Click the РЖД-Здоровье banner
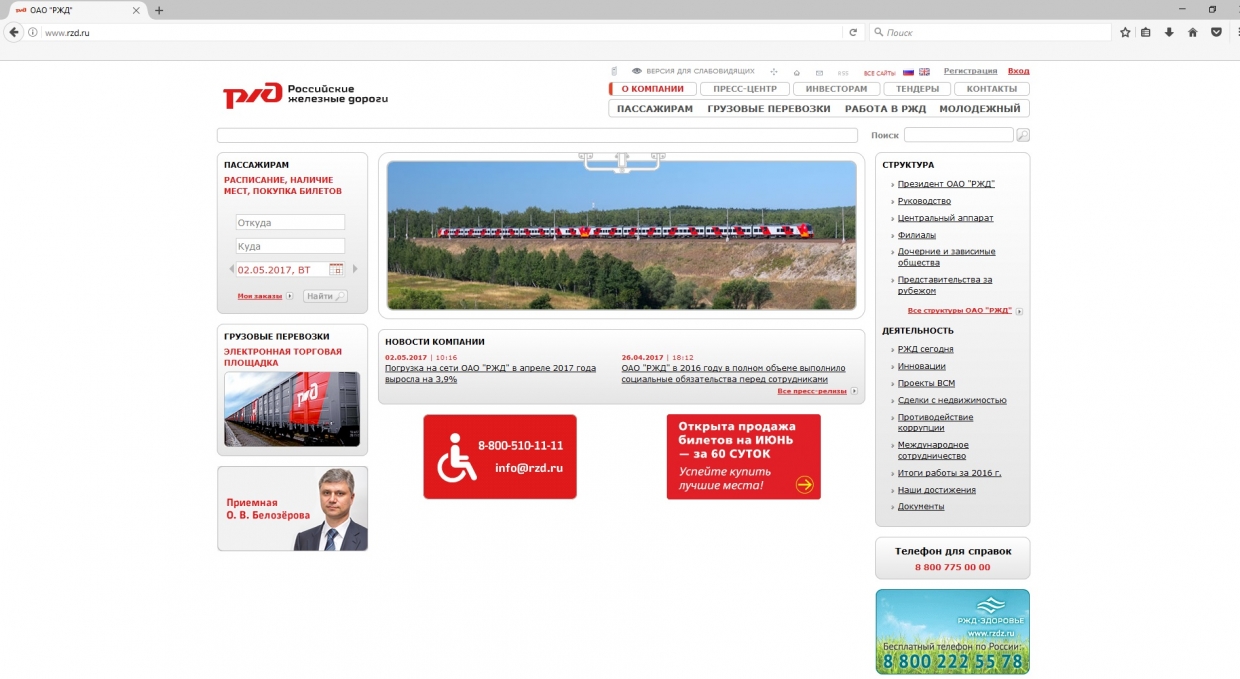1240x679 pixels. pyautogui.click(x=952, y=631)
